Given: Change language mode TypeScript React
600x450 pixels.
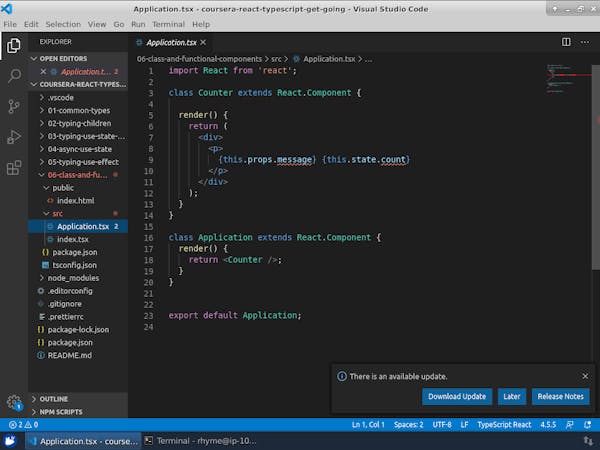Looking at the screenshot, I should (504, 425).
